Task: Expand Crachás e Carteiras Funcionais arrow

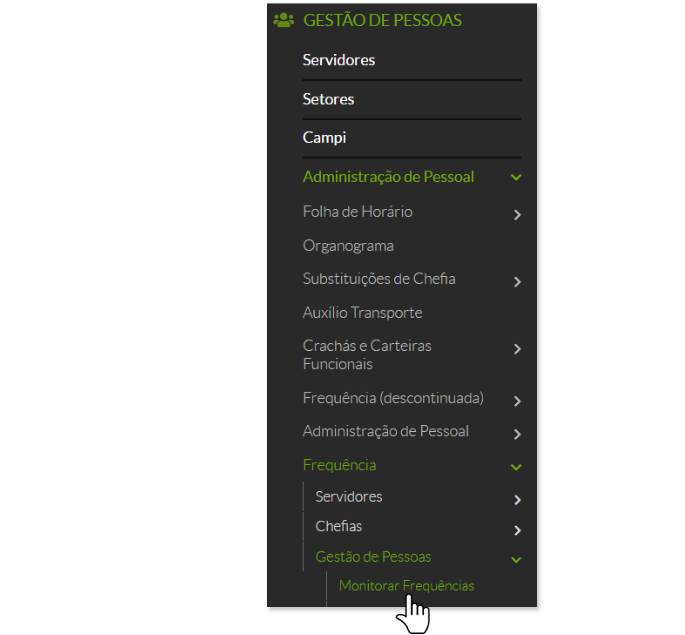Action: point(517,349)
